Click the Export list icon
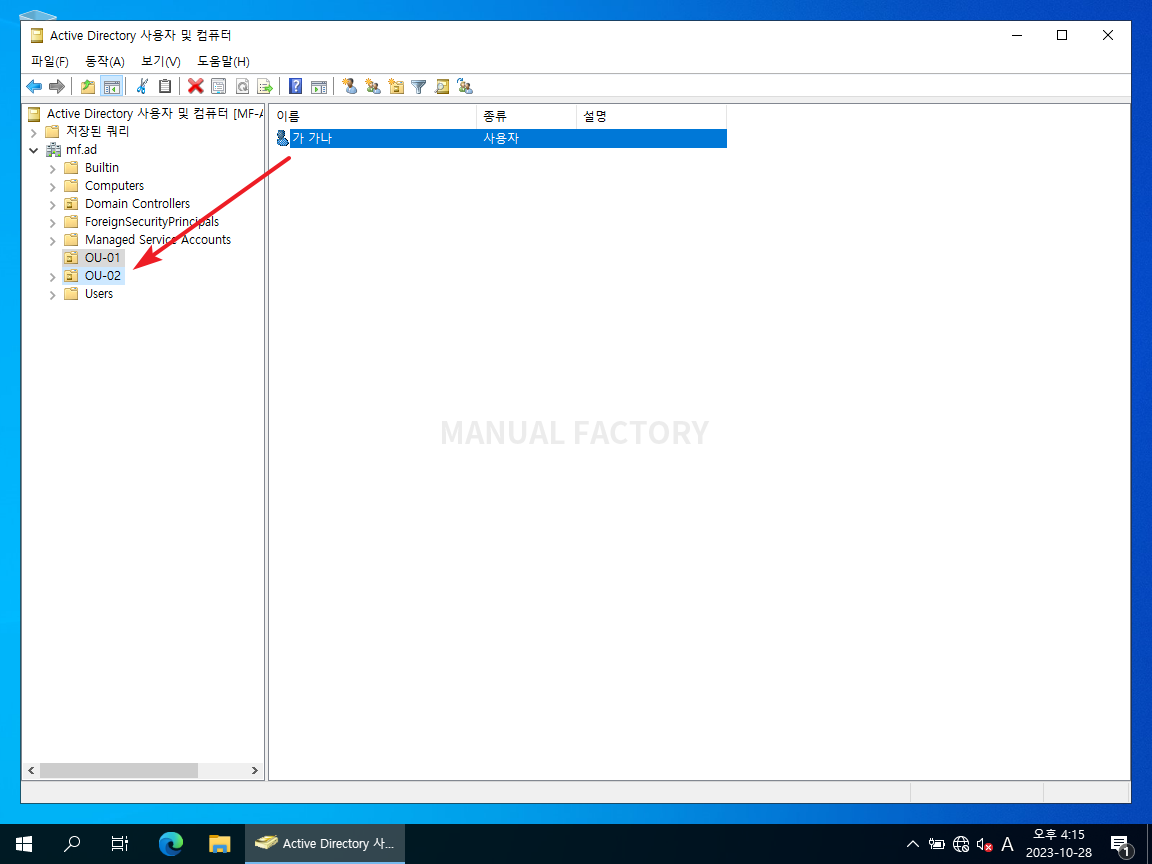 click(264, 87)
